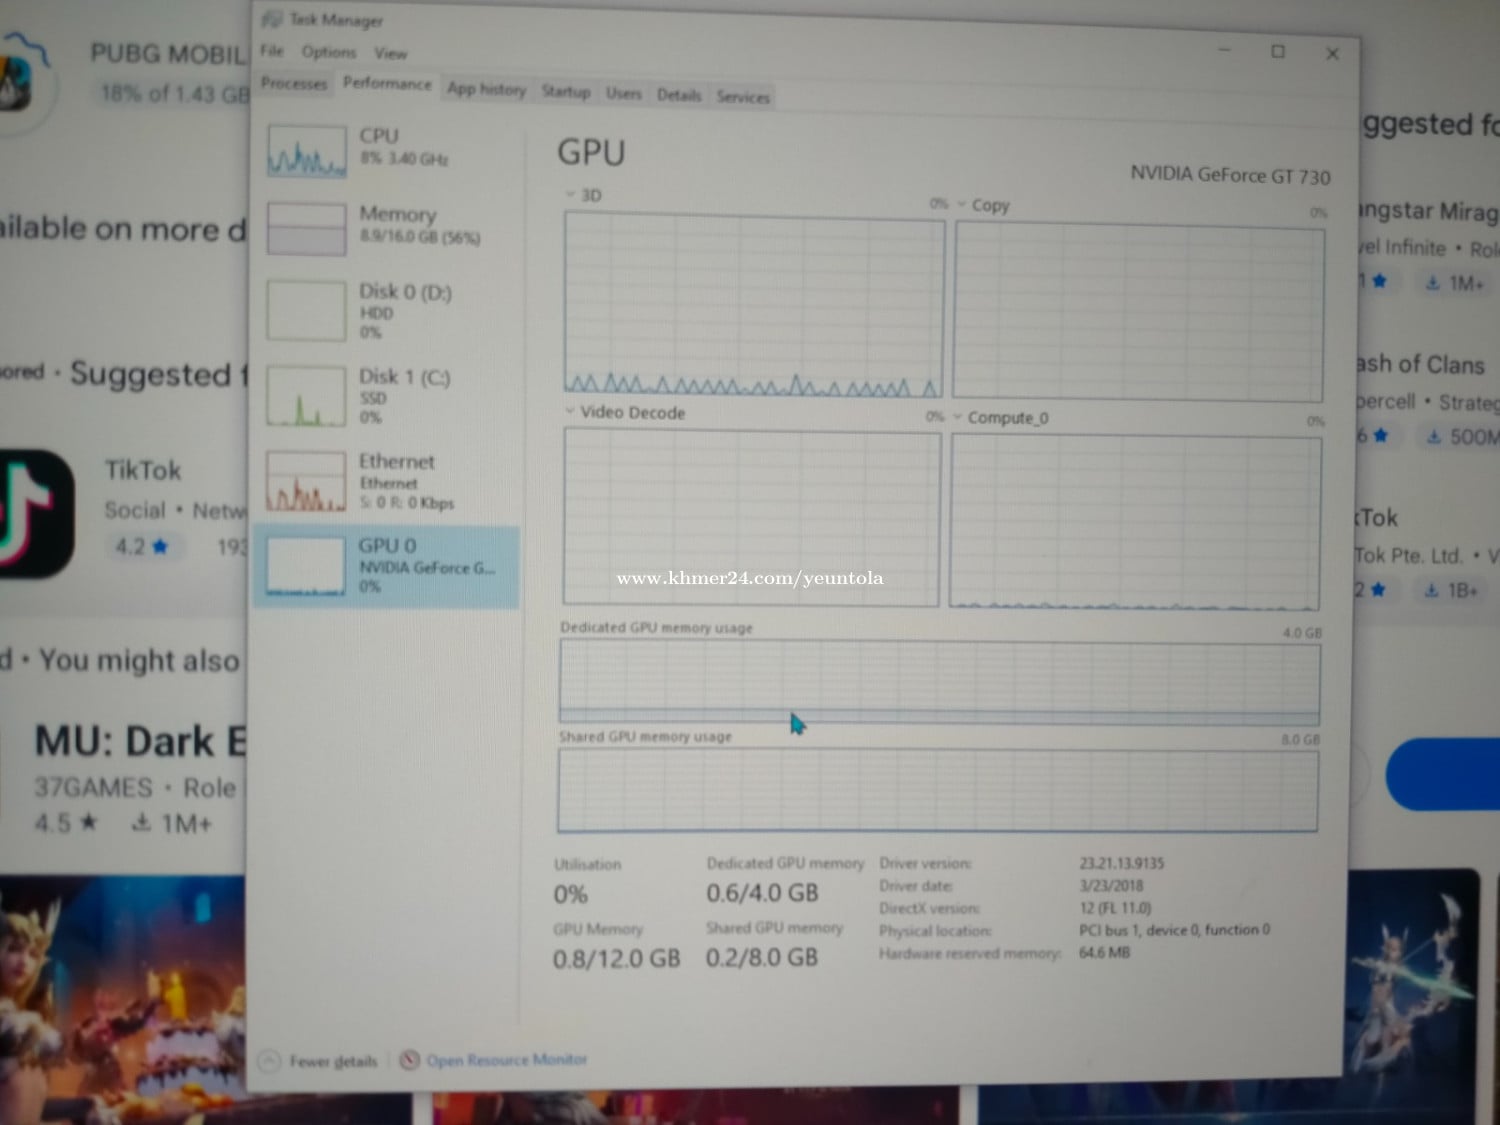Switch to the Users tab
This screenshot has height=1125, width=1500.
pyautogui.click(x=623, y=94)
